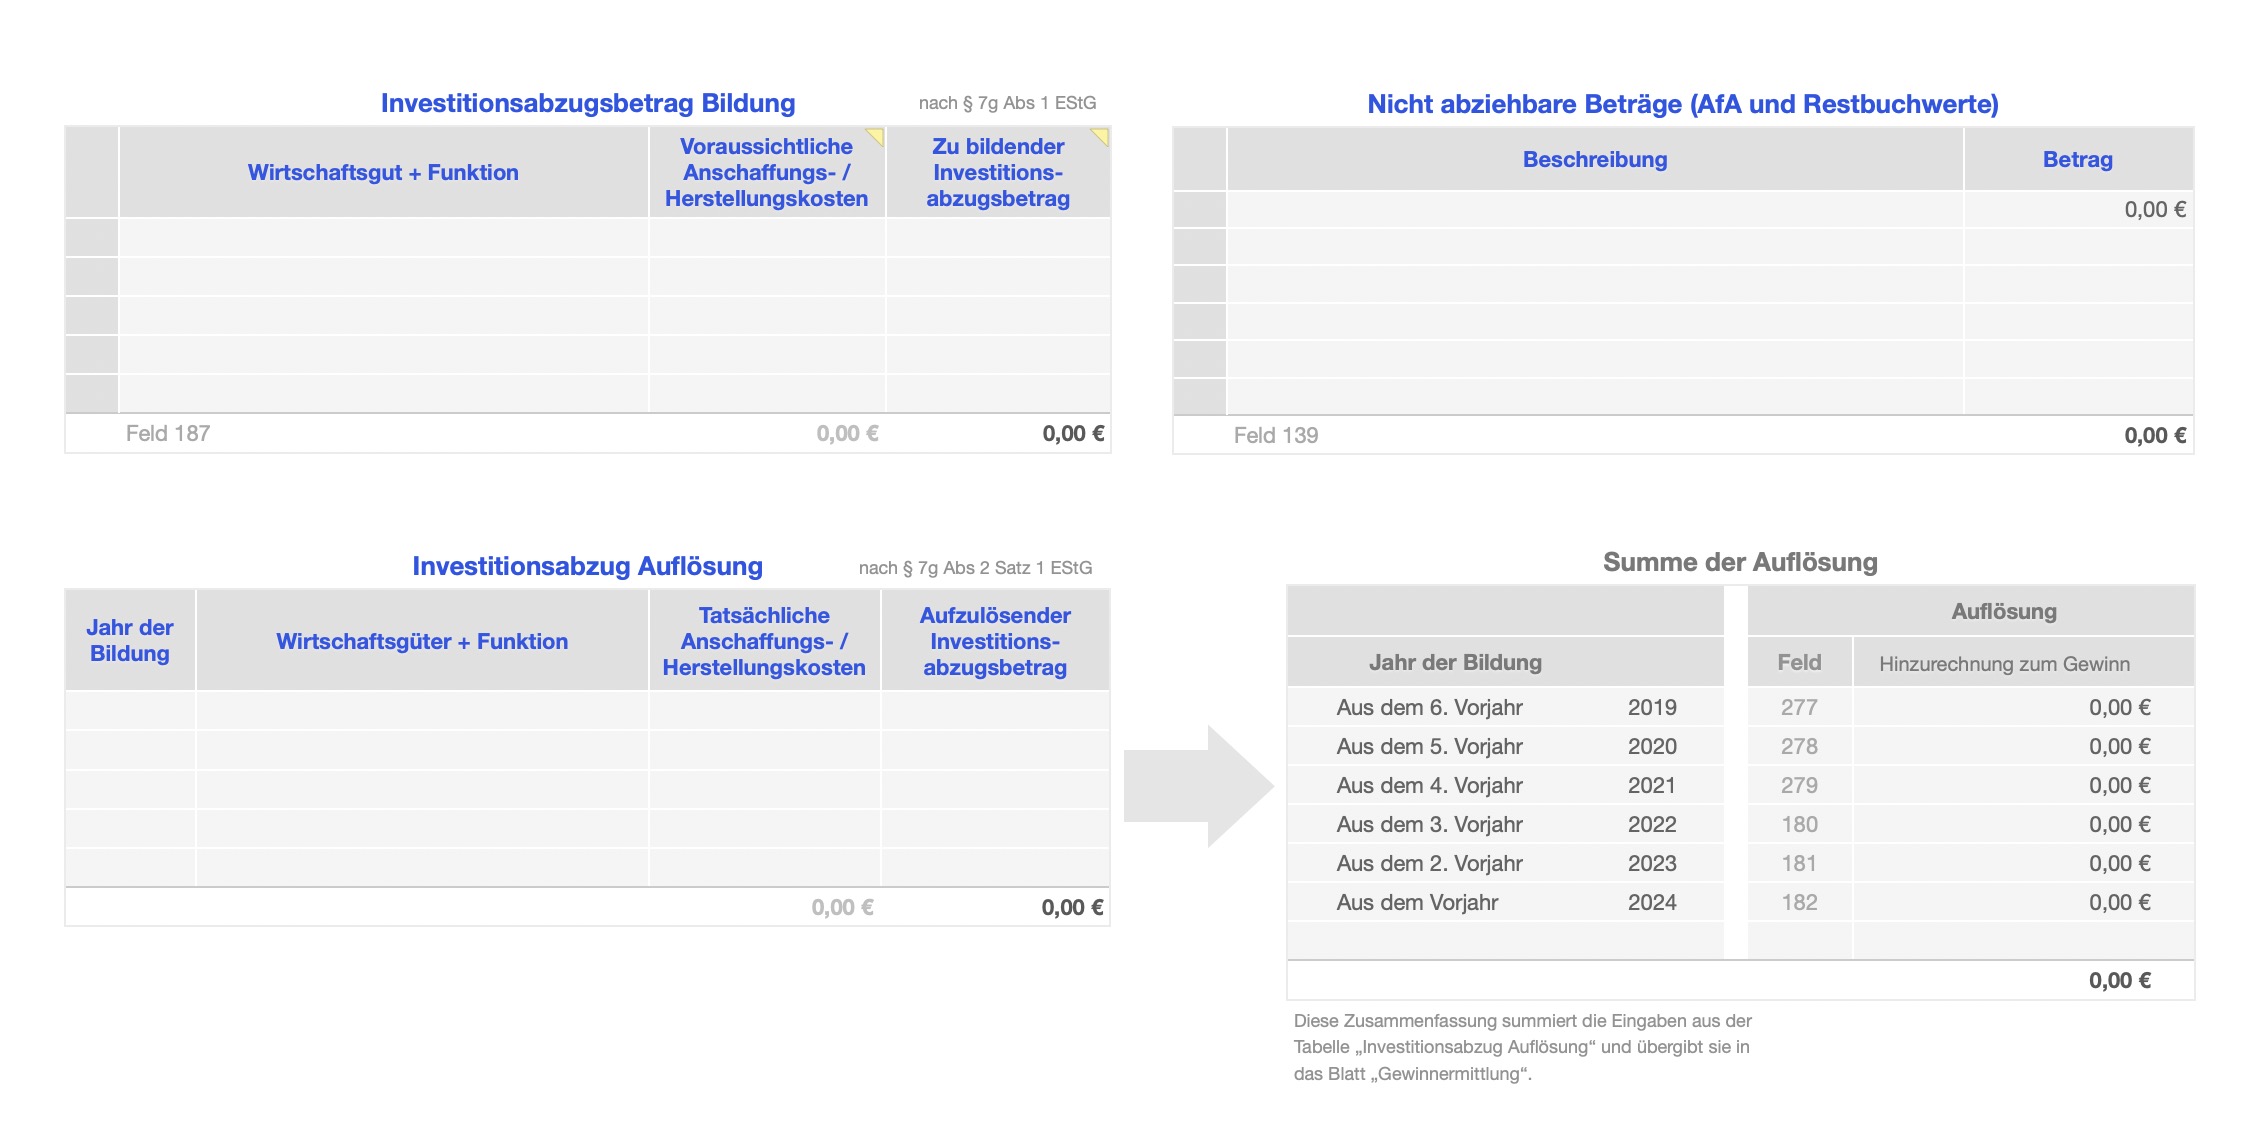2264x1138 pixels.
Task: Click the Nicht abziehbare Beträge table title
Action: 1683,104
